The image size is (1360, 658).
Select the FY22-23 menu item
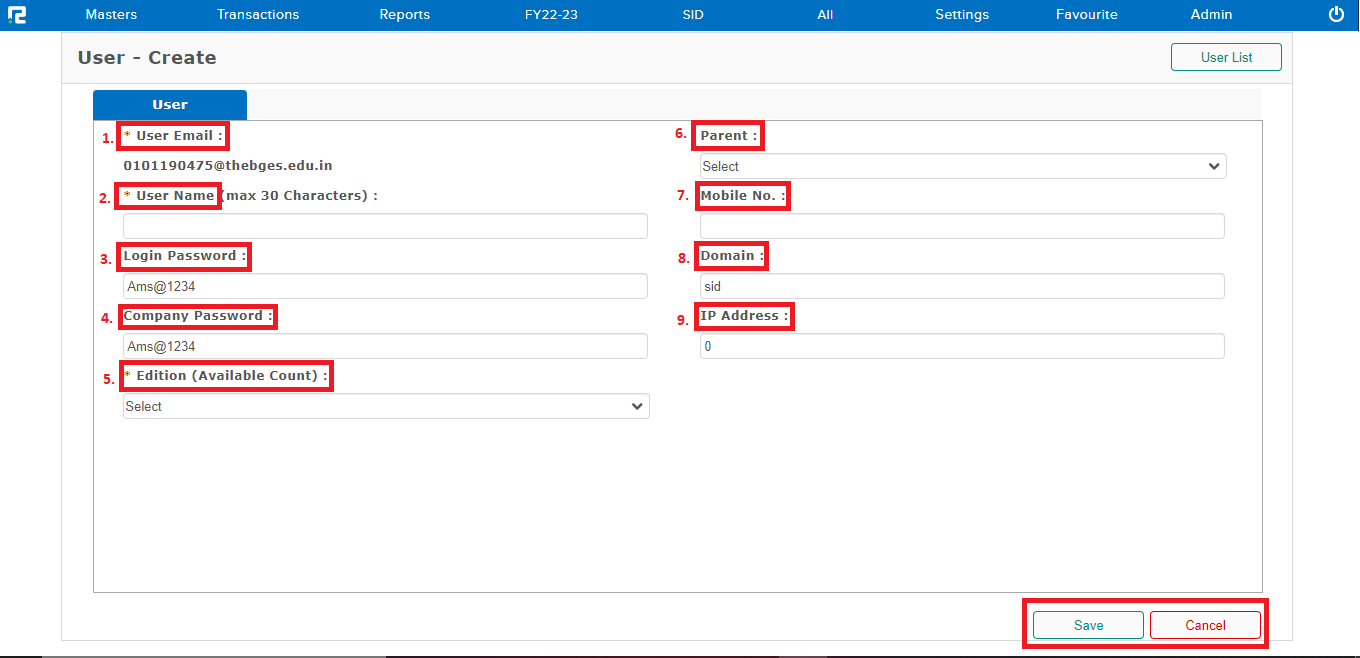(x=551, y=14)
